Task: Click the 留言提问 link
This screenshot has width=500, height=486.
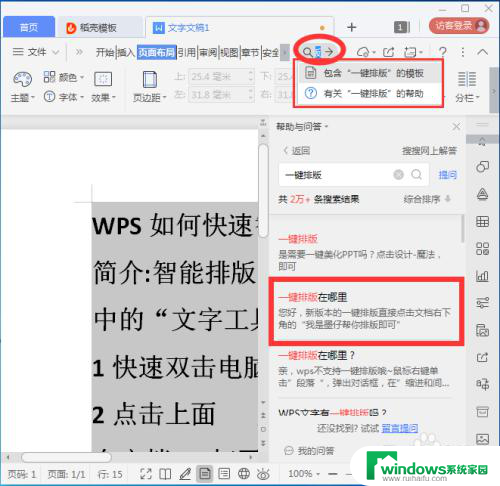Action: [x=399, y=428]
